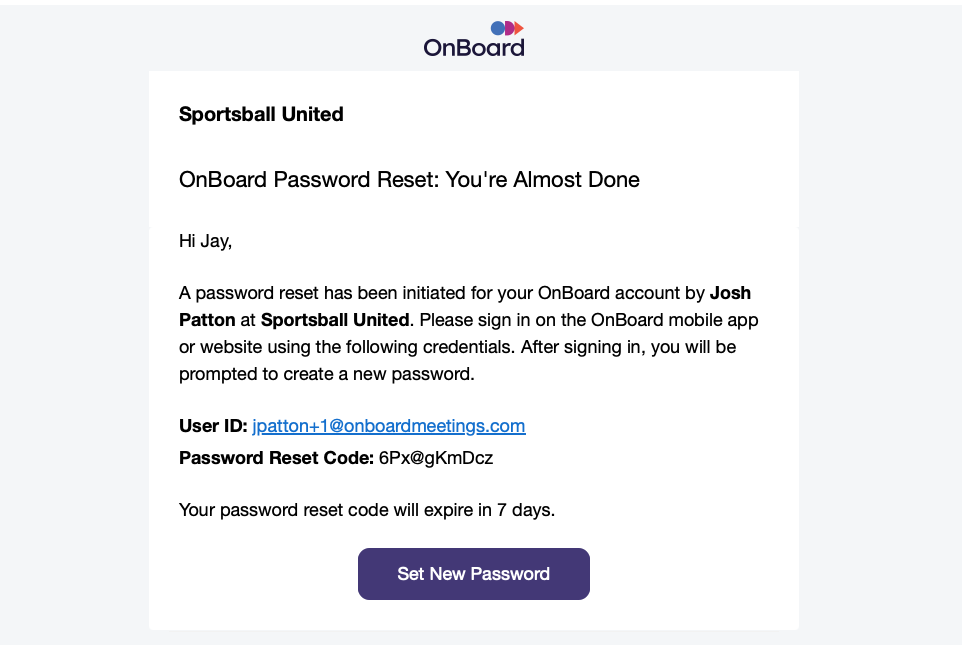Click the Password Reset Code label
Screen dimensions: 962x645
pyautogui.click(x=276, y=459)
